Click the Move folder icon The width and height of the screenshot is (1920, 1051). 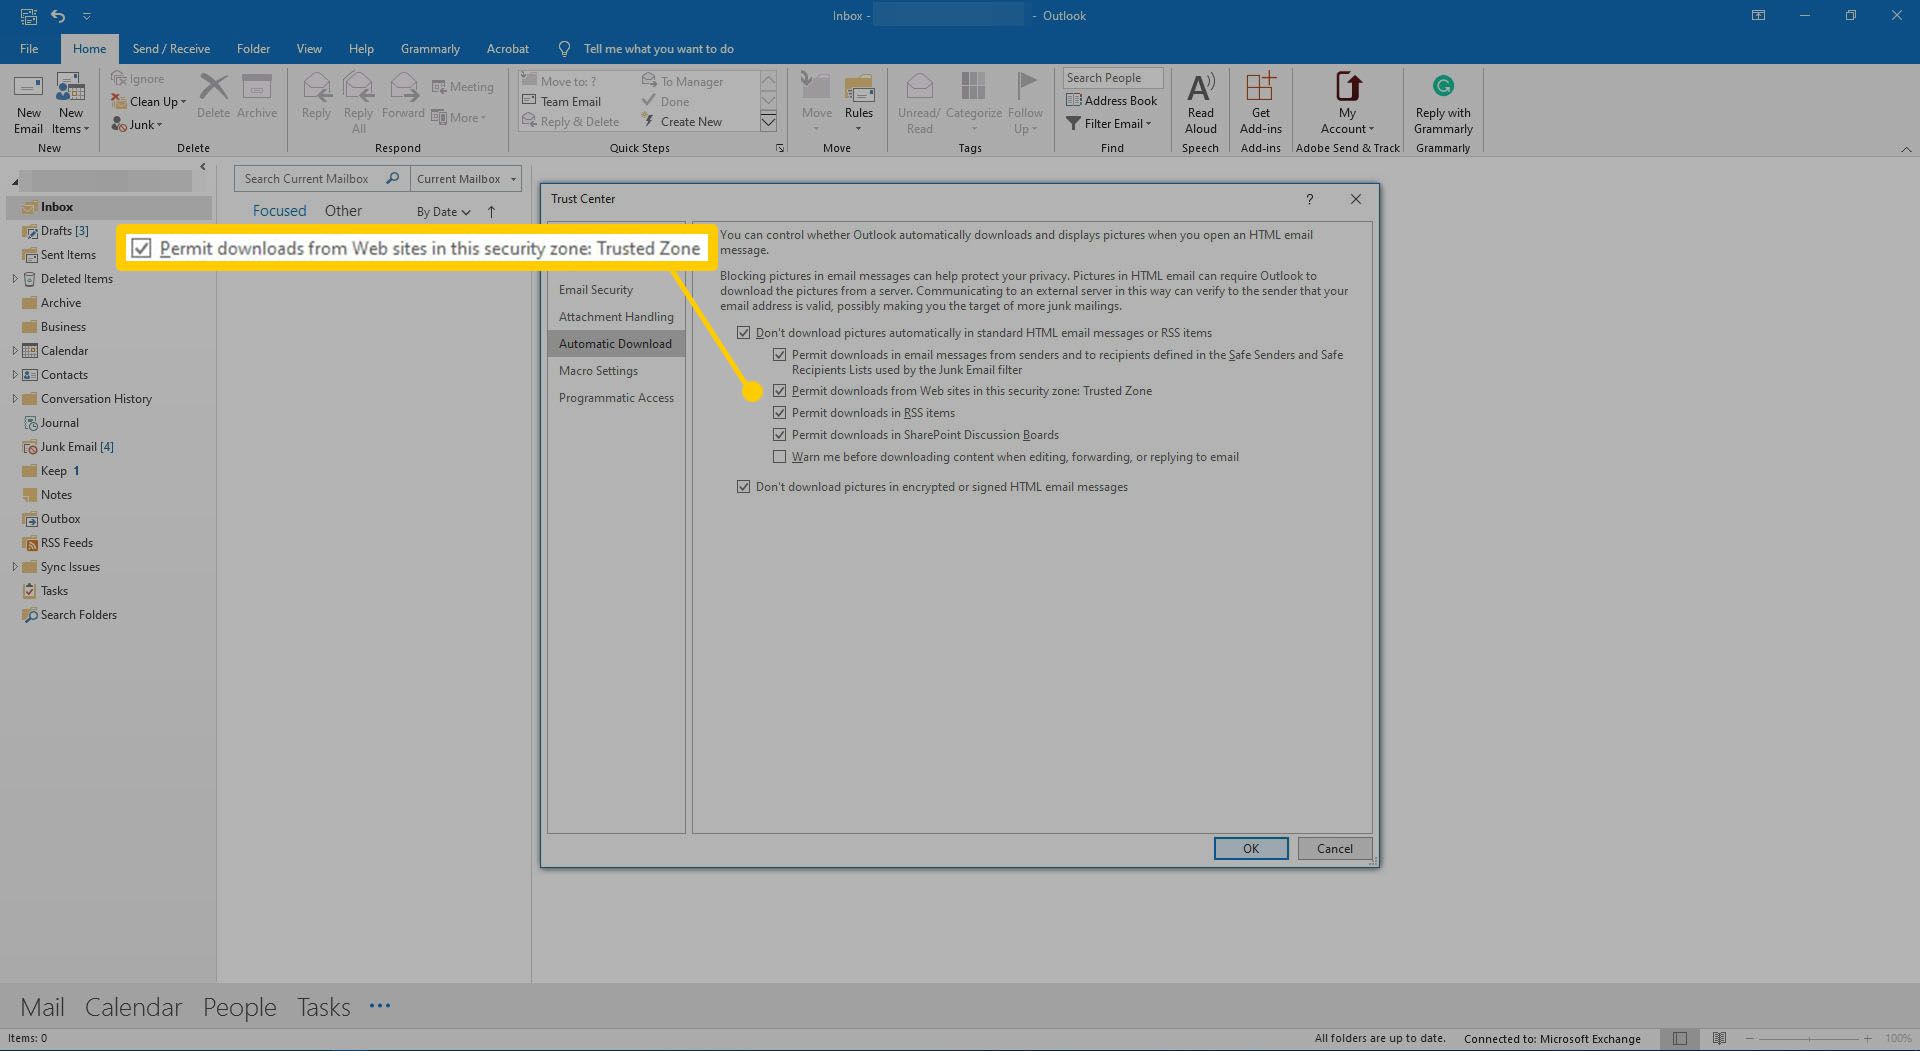click(816, 87)
